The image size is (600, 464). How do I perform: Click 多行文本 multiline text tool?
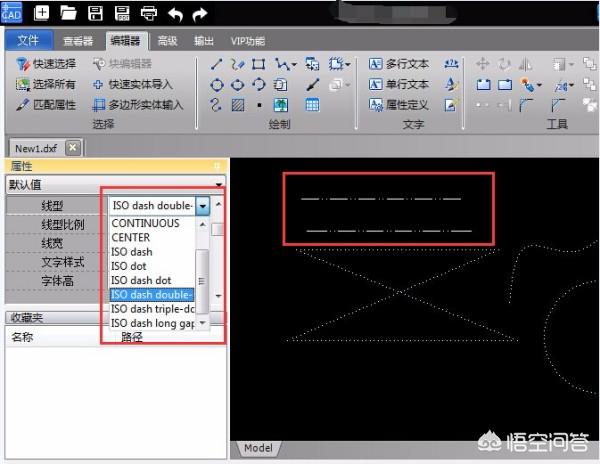coord(399,64)
